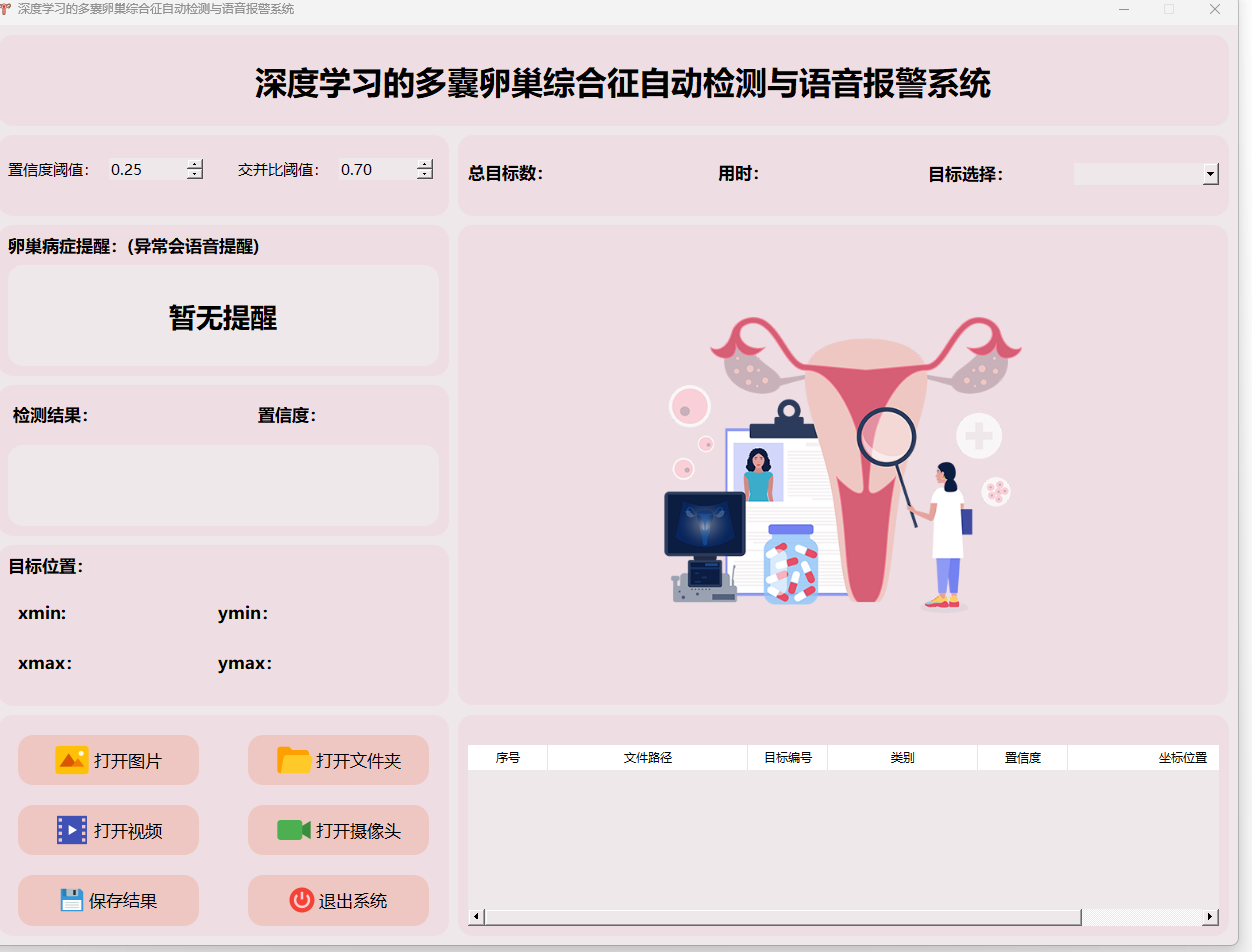Click the picture icon on 打开图片

[x=72, y=760]
